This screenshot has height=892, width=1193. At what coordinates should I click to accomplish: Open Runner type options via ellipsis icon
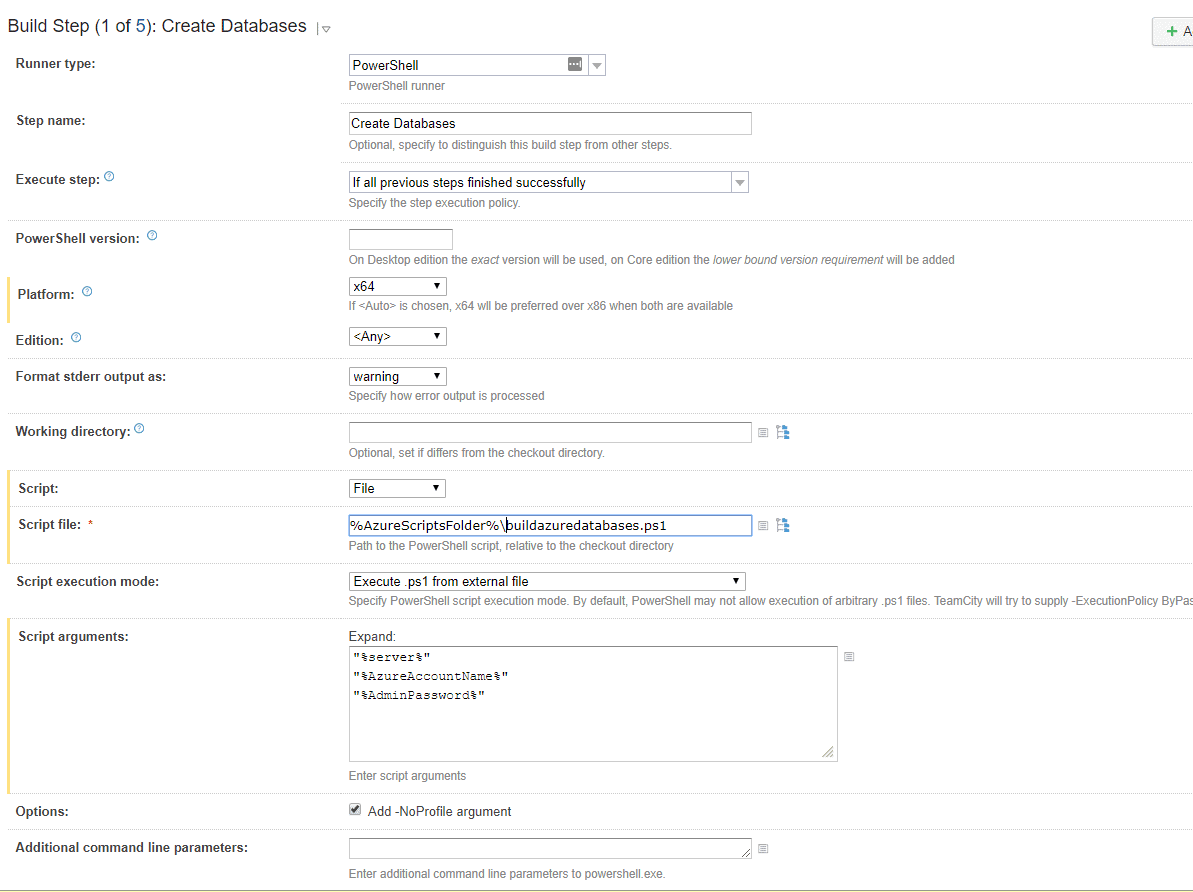(x=575, y=65)
